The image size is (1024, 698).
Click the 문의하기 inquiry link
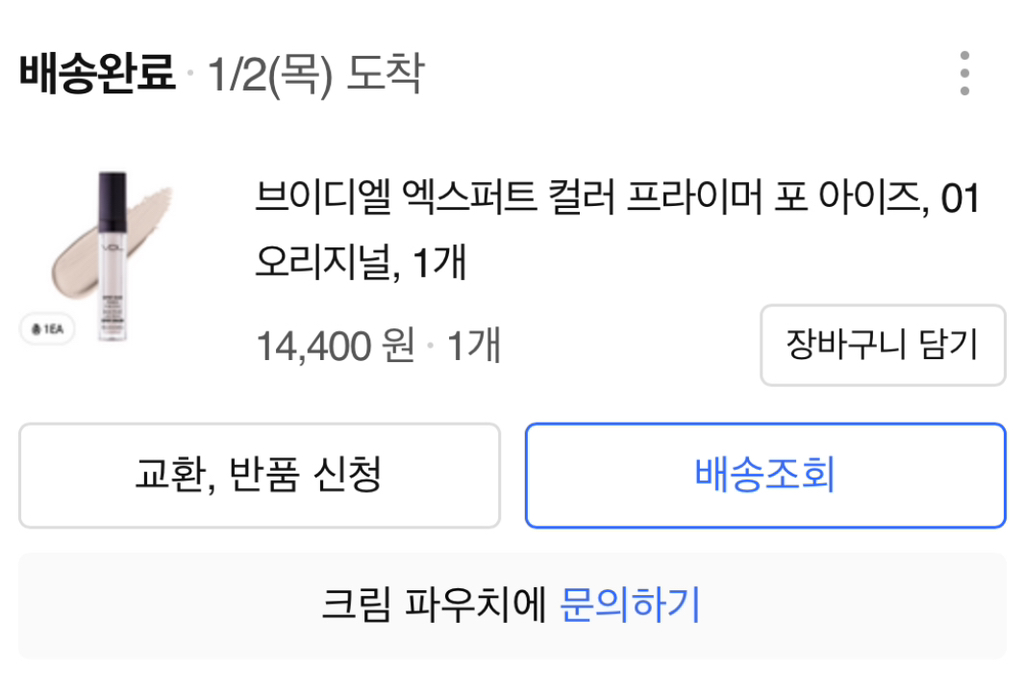(x=630, y=605)
